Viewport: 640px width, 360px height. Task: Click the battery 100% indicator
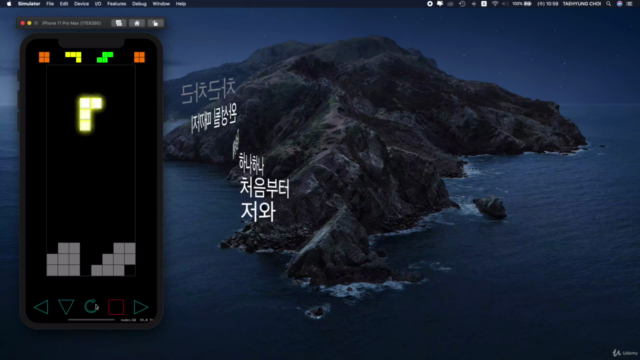(522, 4)
